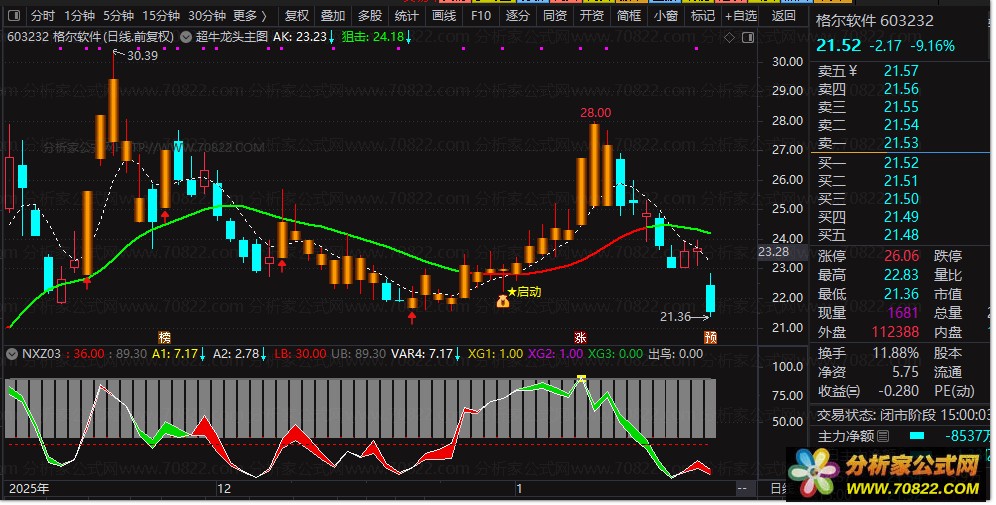Click the 净资 value 5.75
Viewport: 996px width, 505px height.
(905, 372)
